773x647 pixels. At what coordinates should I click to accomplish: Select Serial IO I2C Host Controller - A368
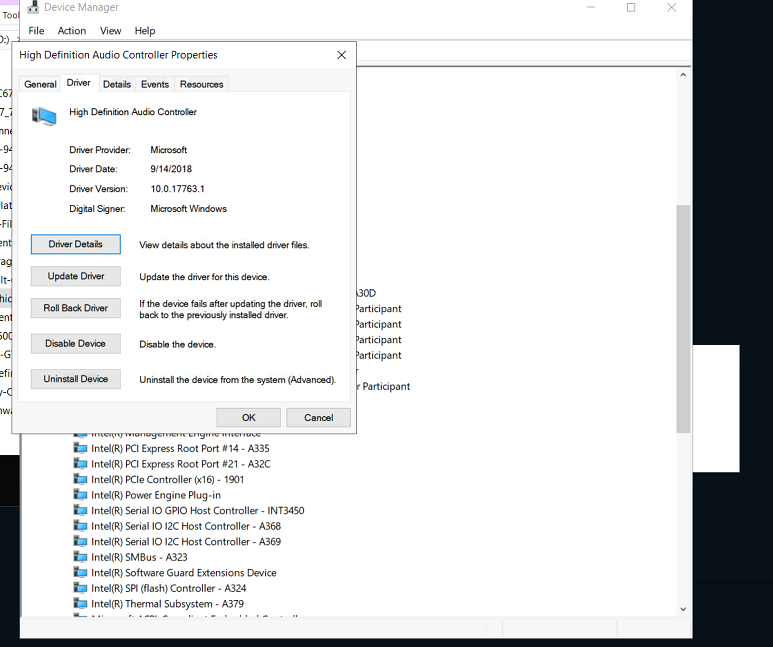click(186, 526)
